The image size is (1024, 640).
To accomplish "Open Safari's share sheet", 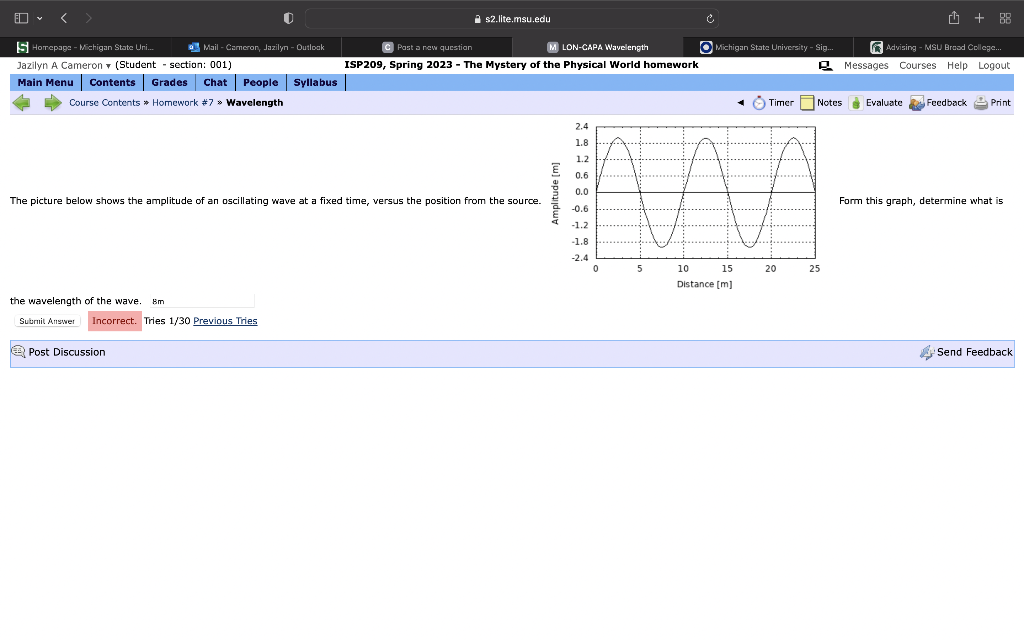I will point(955,17).
